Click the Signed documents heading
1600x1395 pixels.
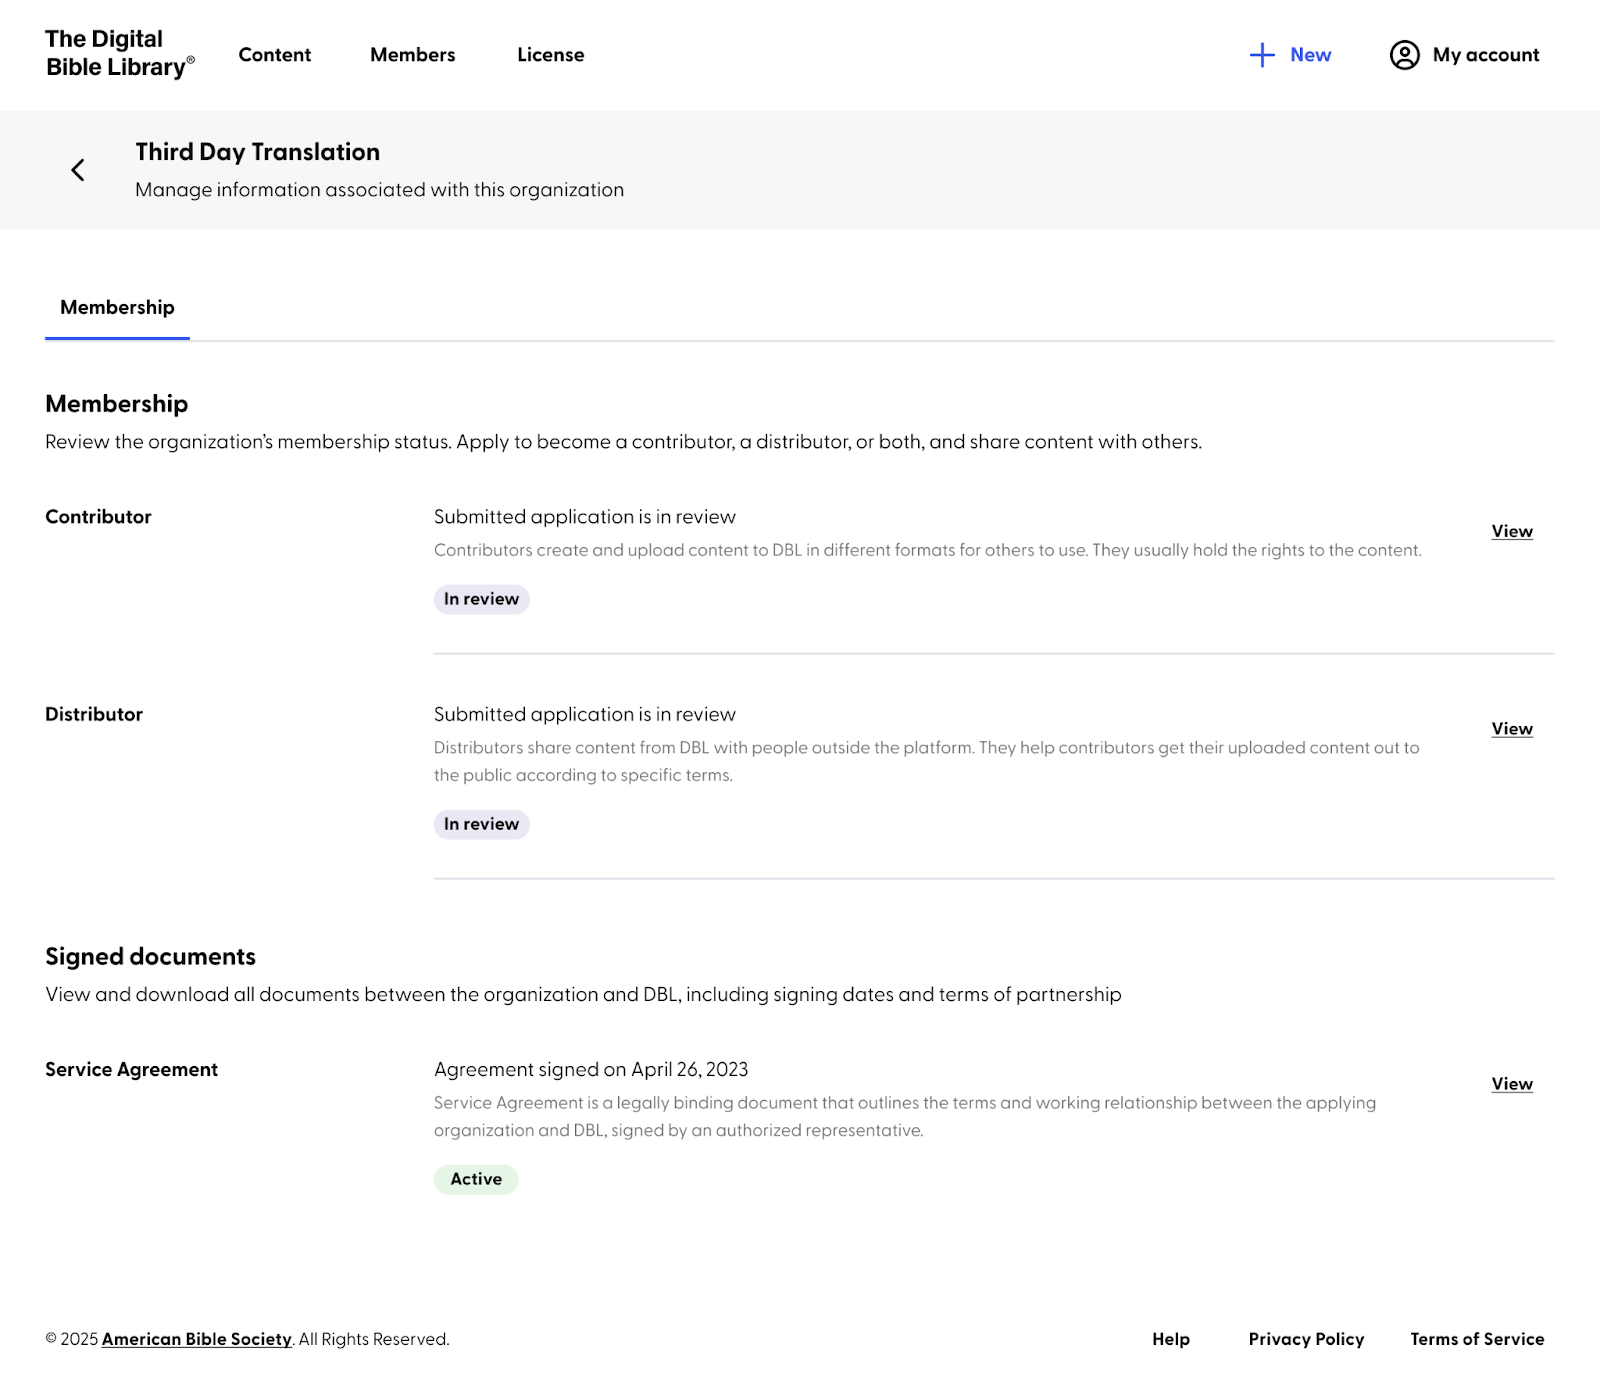[150, 956]
